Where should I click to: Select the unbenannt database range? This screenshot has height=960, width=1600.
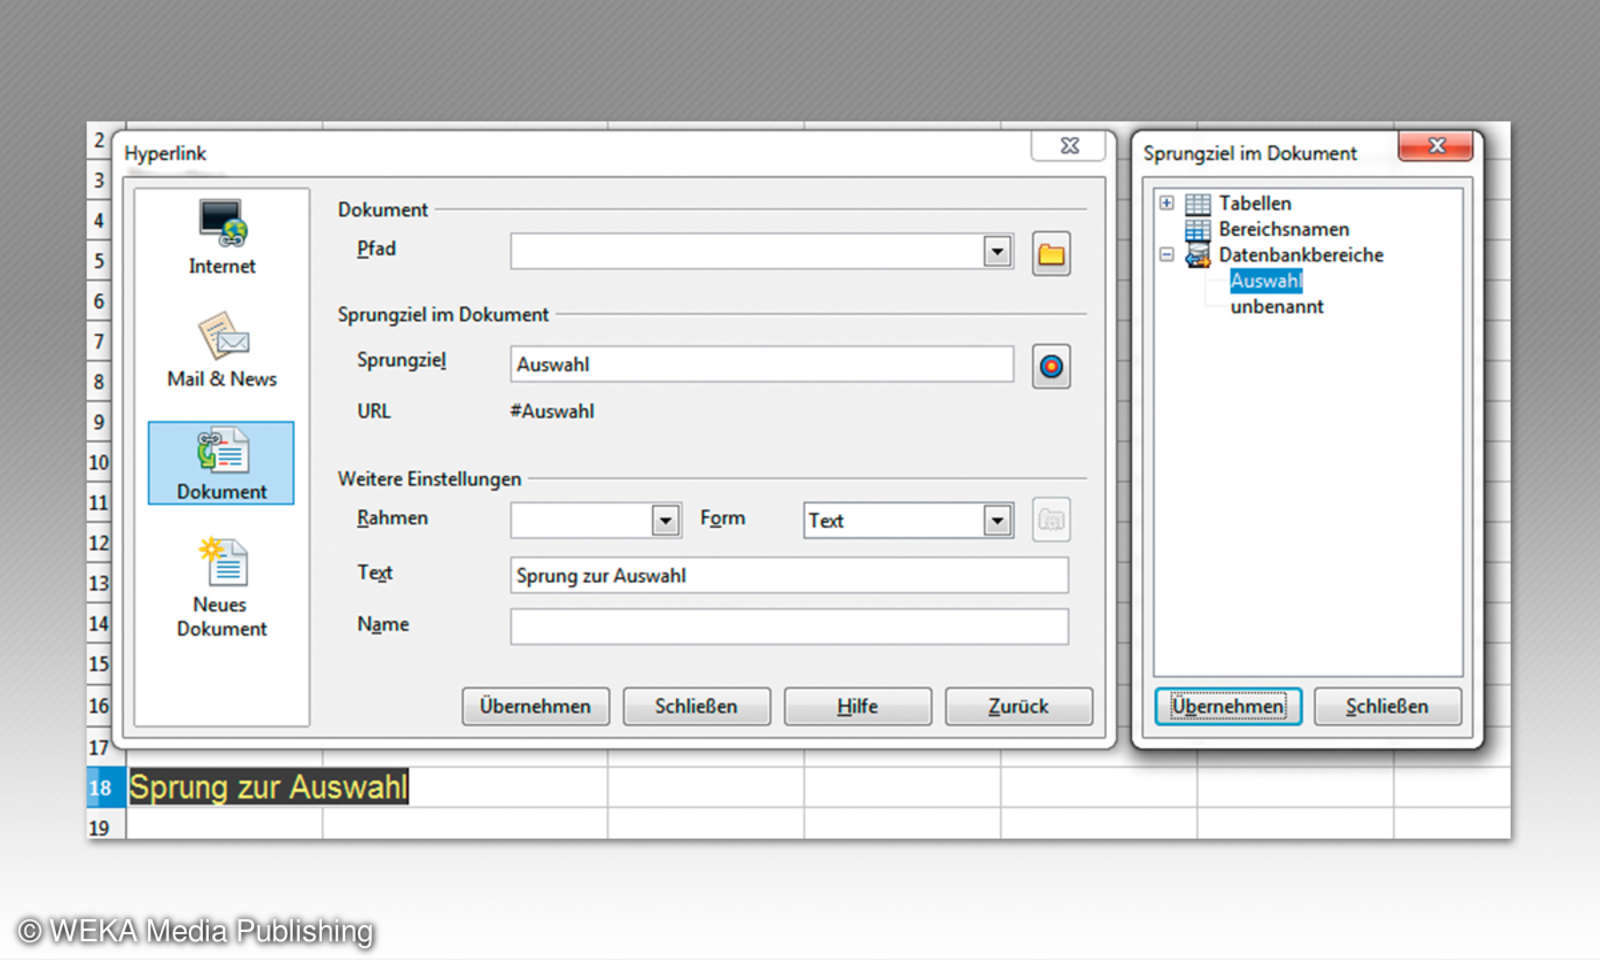[1277, 307]
